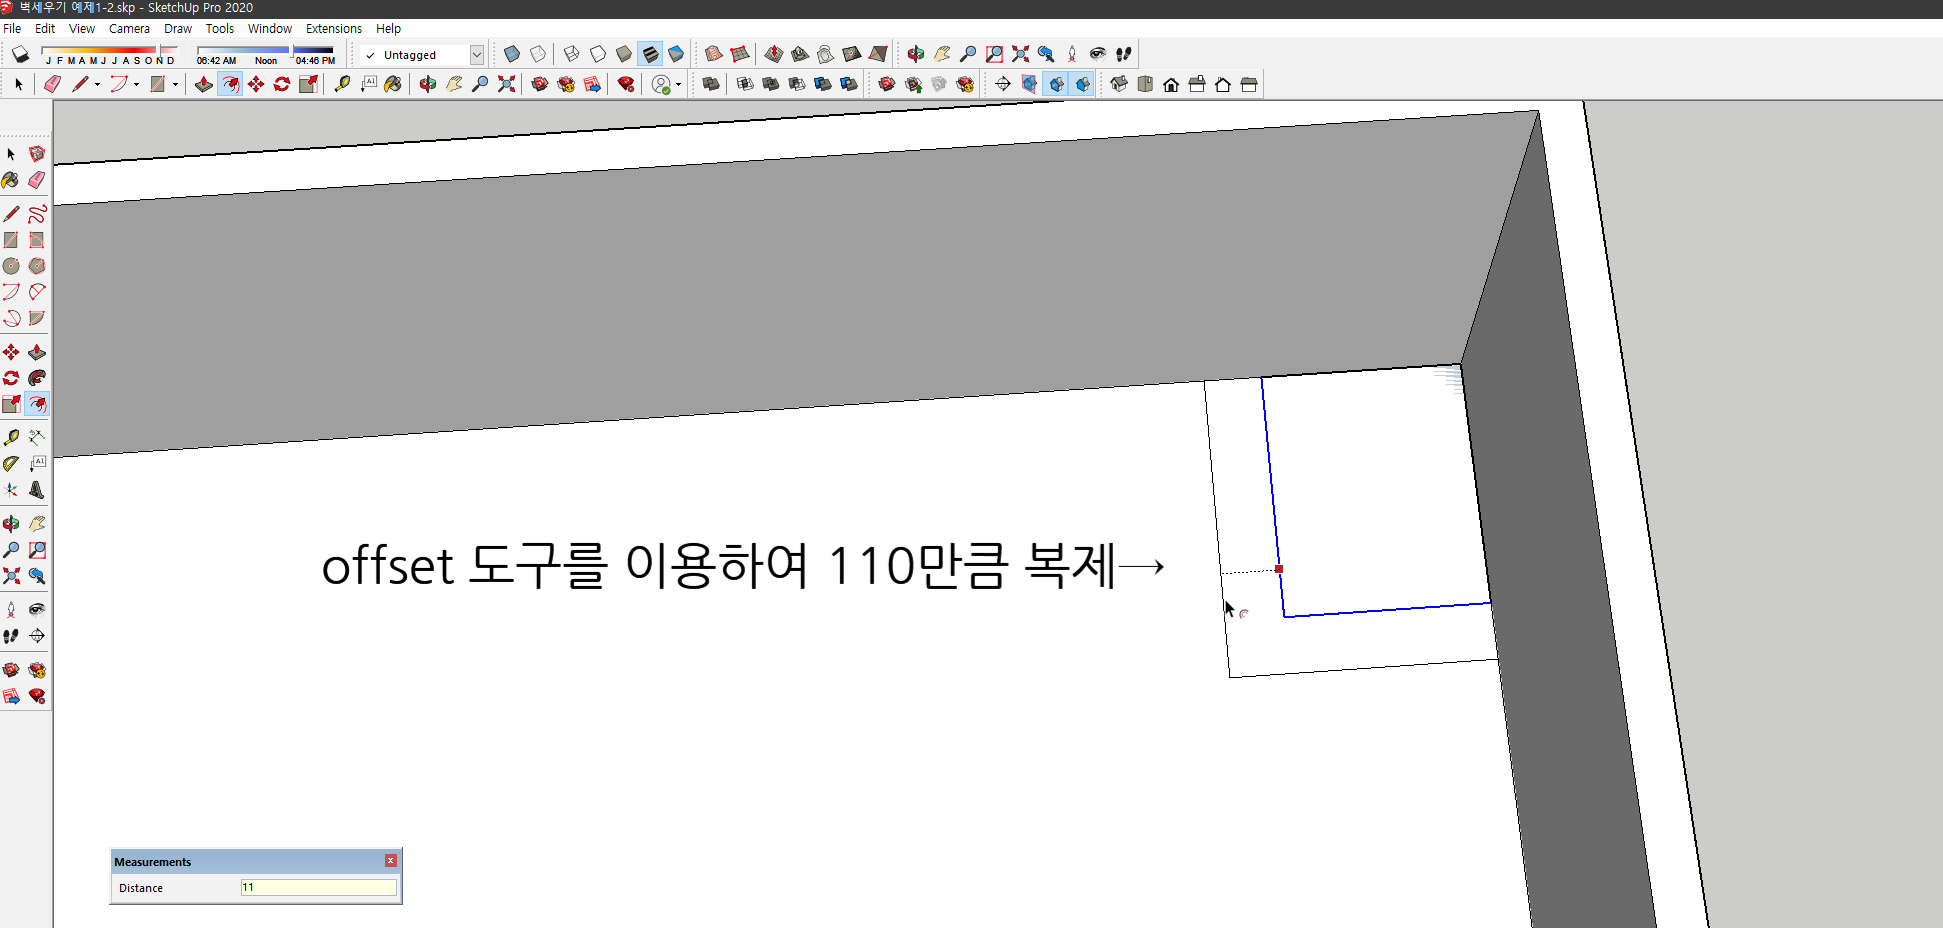1943x928 pixels.
Task: Click the Zoom Extents icon
Action: (x=506, y=84)
